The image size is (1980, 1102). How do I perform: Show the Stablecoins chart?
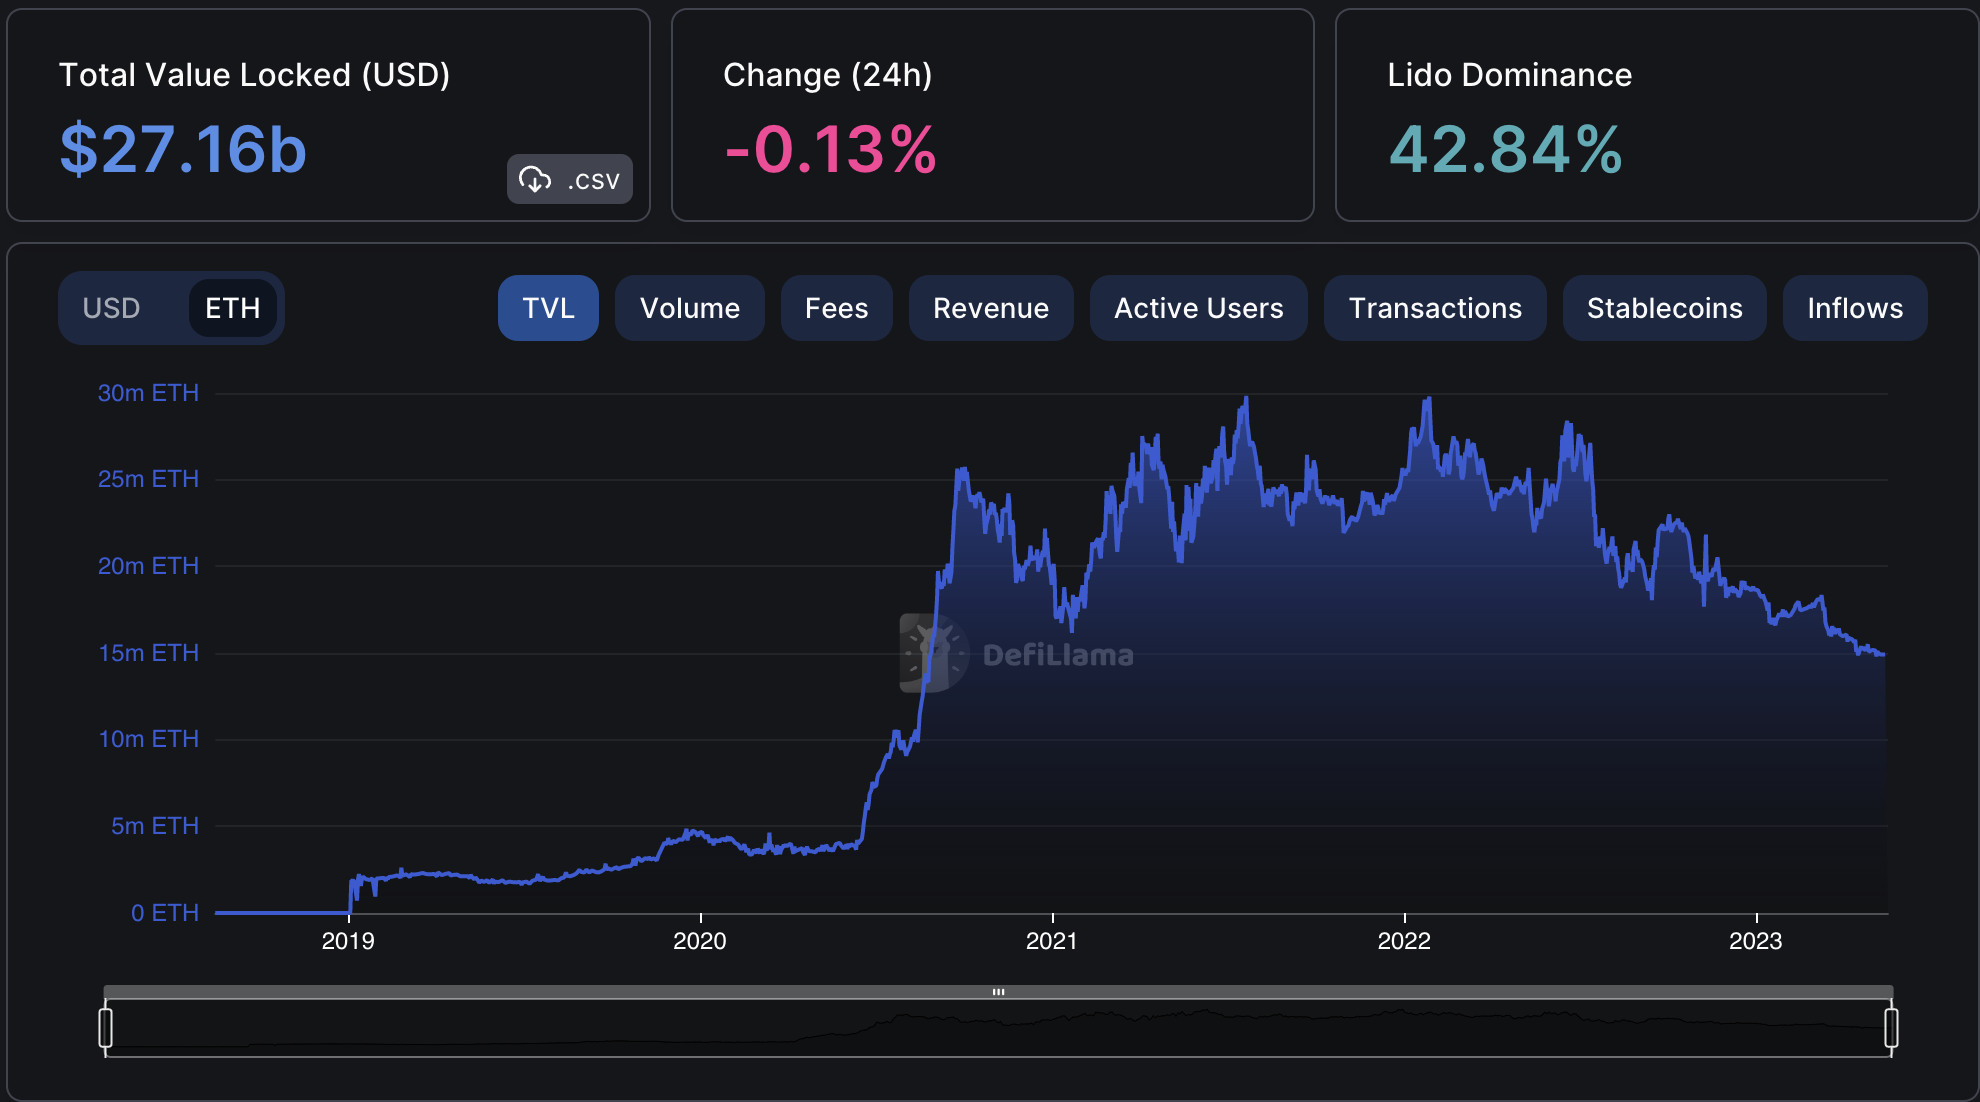[x=1664, y=308]
